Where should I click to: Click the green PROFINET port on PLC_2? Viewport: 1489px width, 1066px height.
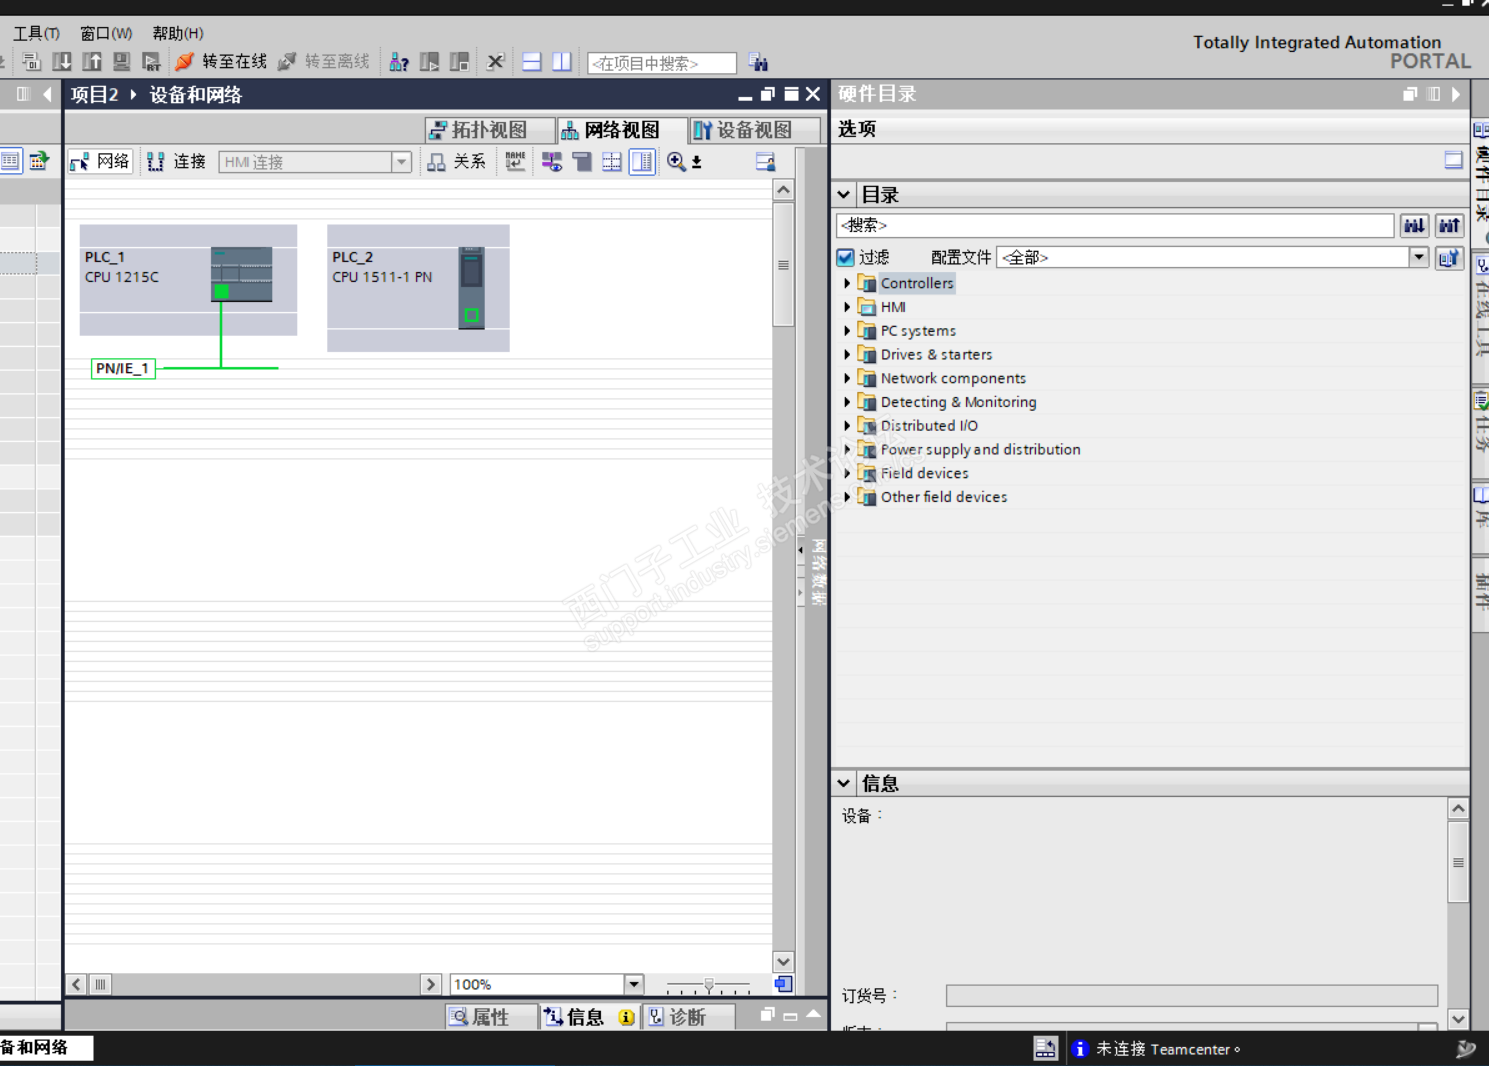click(471, 316)
